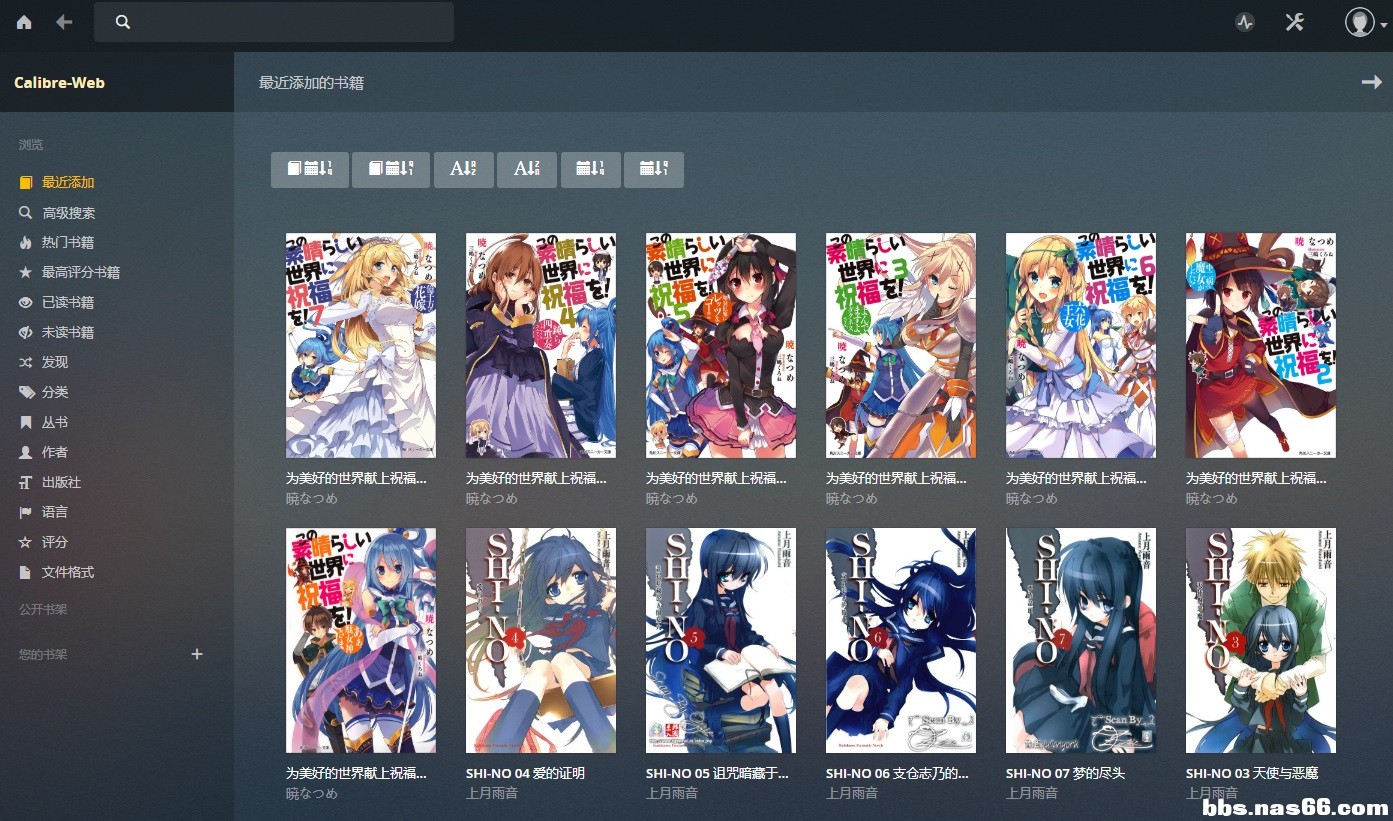Click author 上月雨音 under SHI-NO 04

[x=492, y=793]
